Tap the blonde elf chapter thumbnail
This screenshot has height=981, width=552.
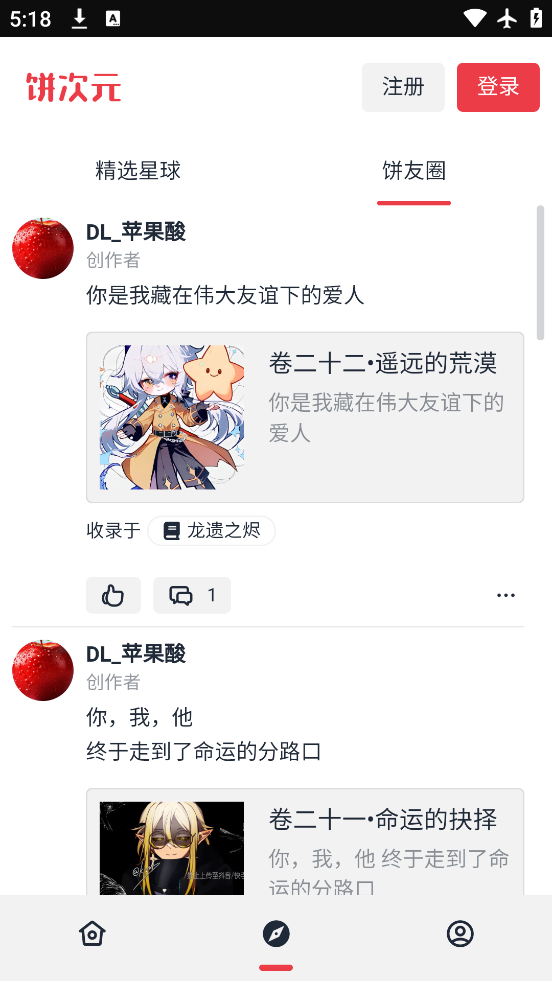click(x=172, y=848)
